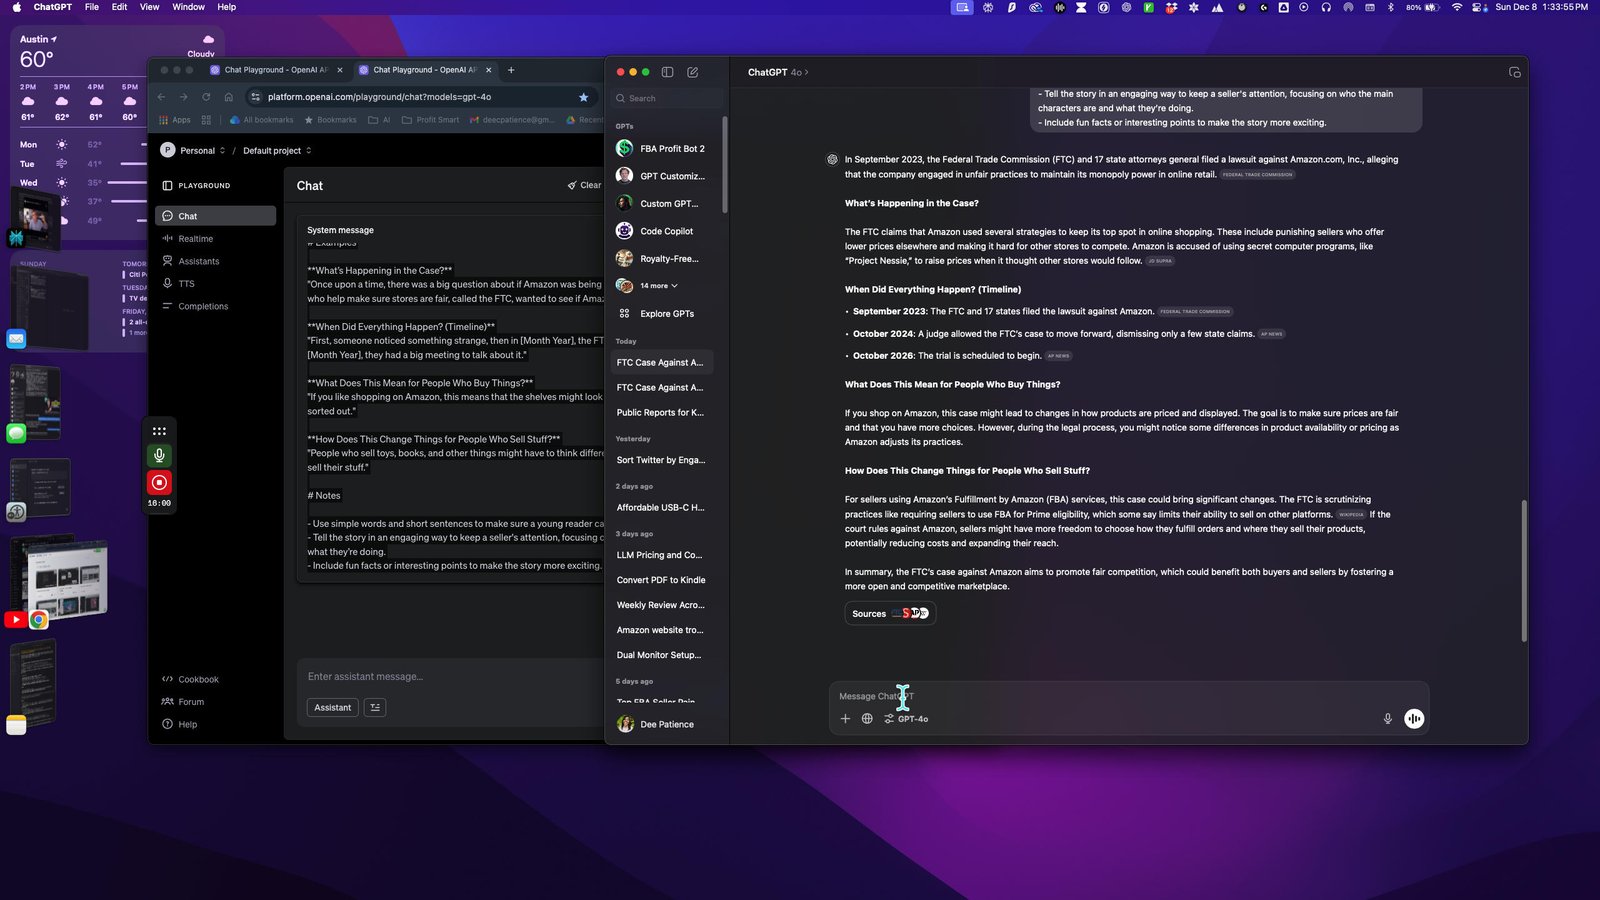The image size is (1600, 900).
Task: Open the Default project selector
Action: 277,151
